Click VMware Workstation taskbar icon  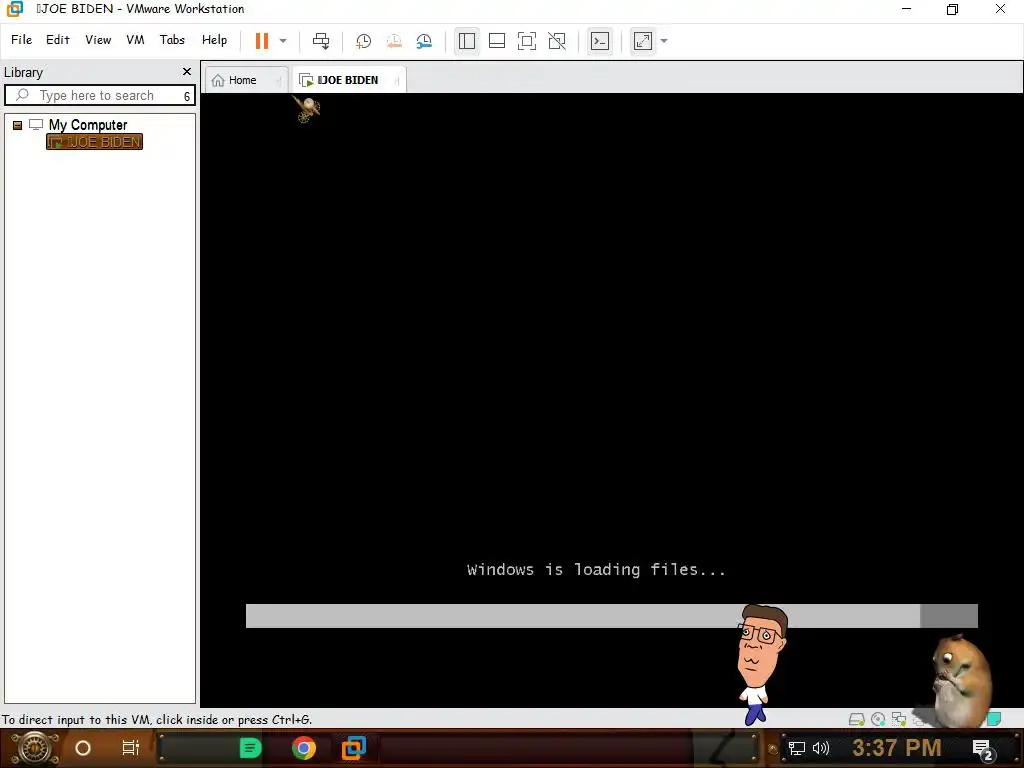coord(354,748)
